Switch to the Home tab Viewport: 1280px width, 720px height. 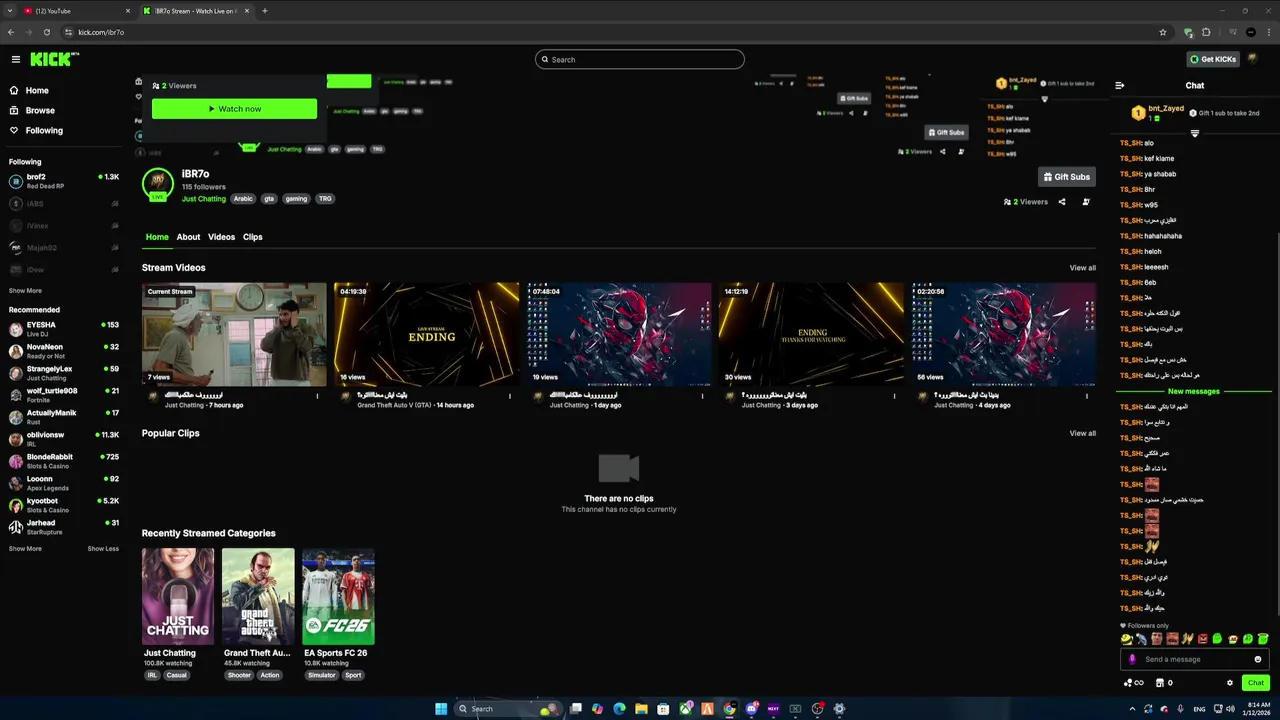pyautogui.click(x=157, y=237)
